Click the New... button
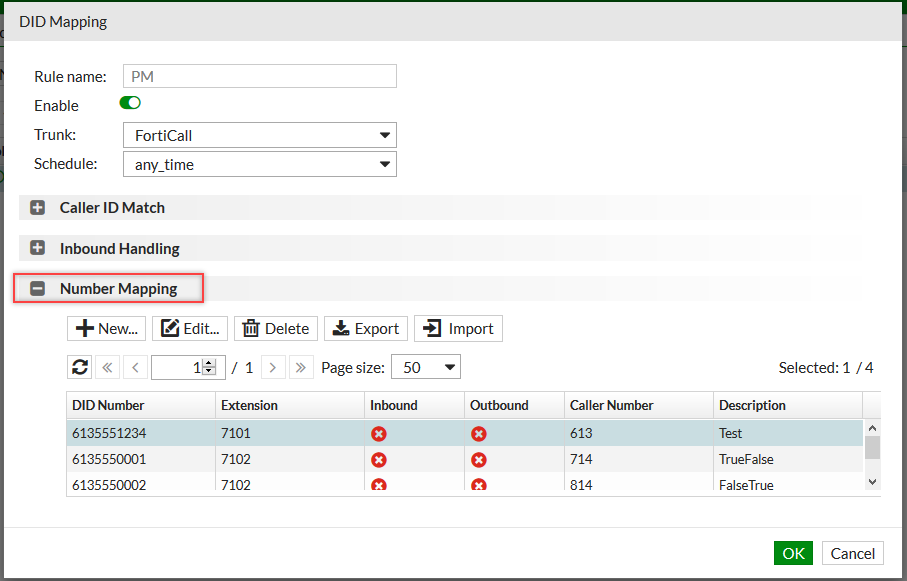Screen dimensions: 907x581 coord(107,328)
